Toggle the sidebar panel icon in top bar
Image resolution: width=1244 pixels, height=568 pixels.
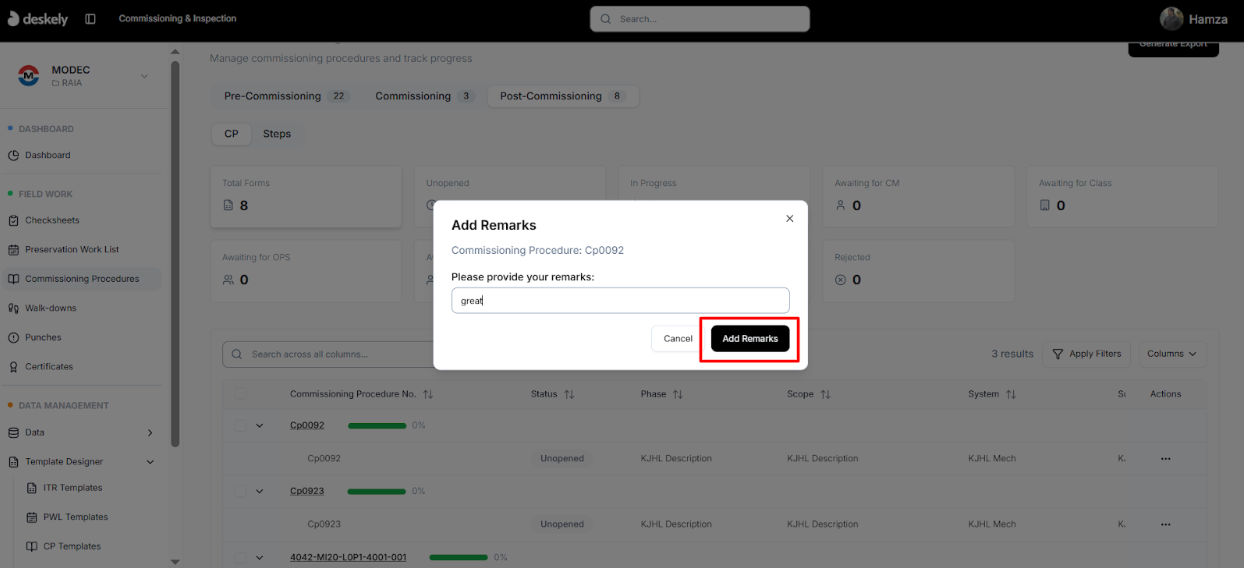tap(90, 18)
